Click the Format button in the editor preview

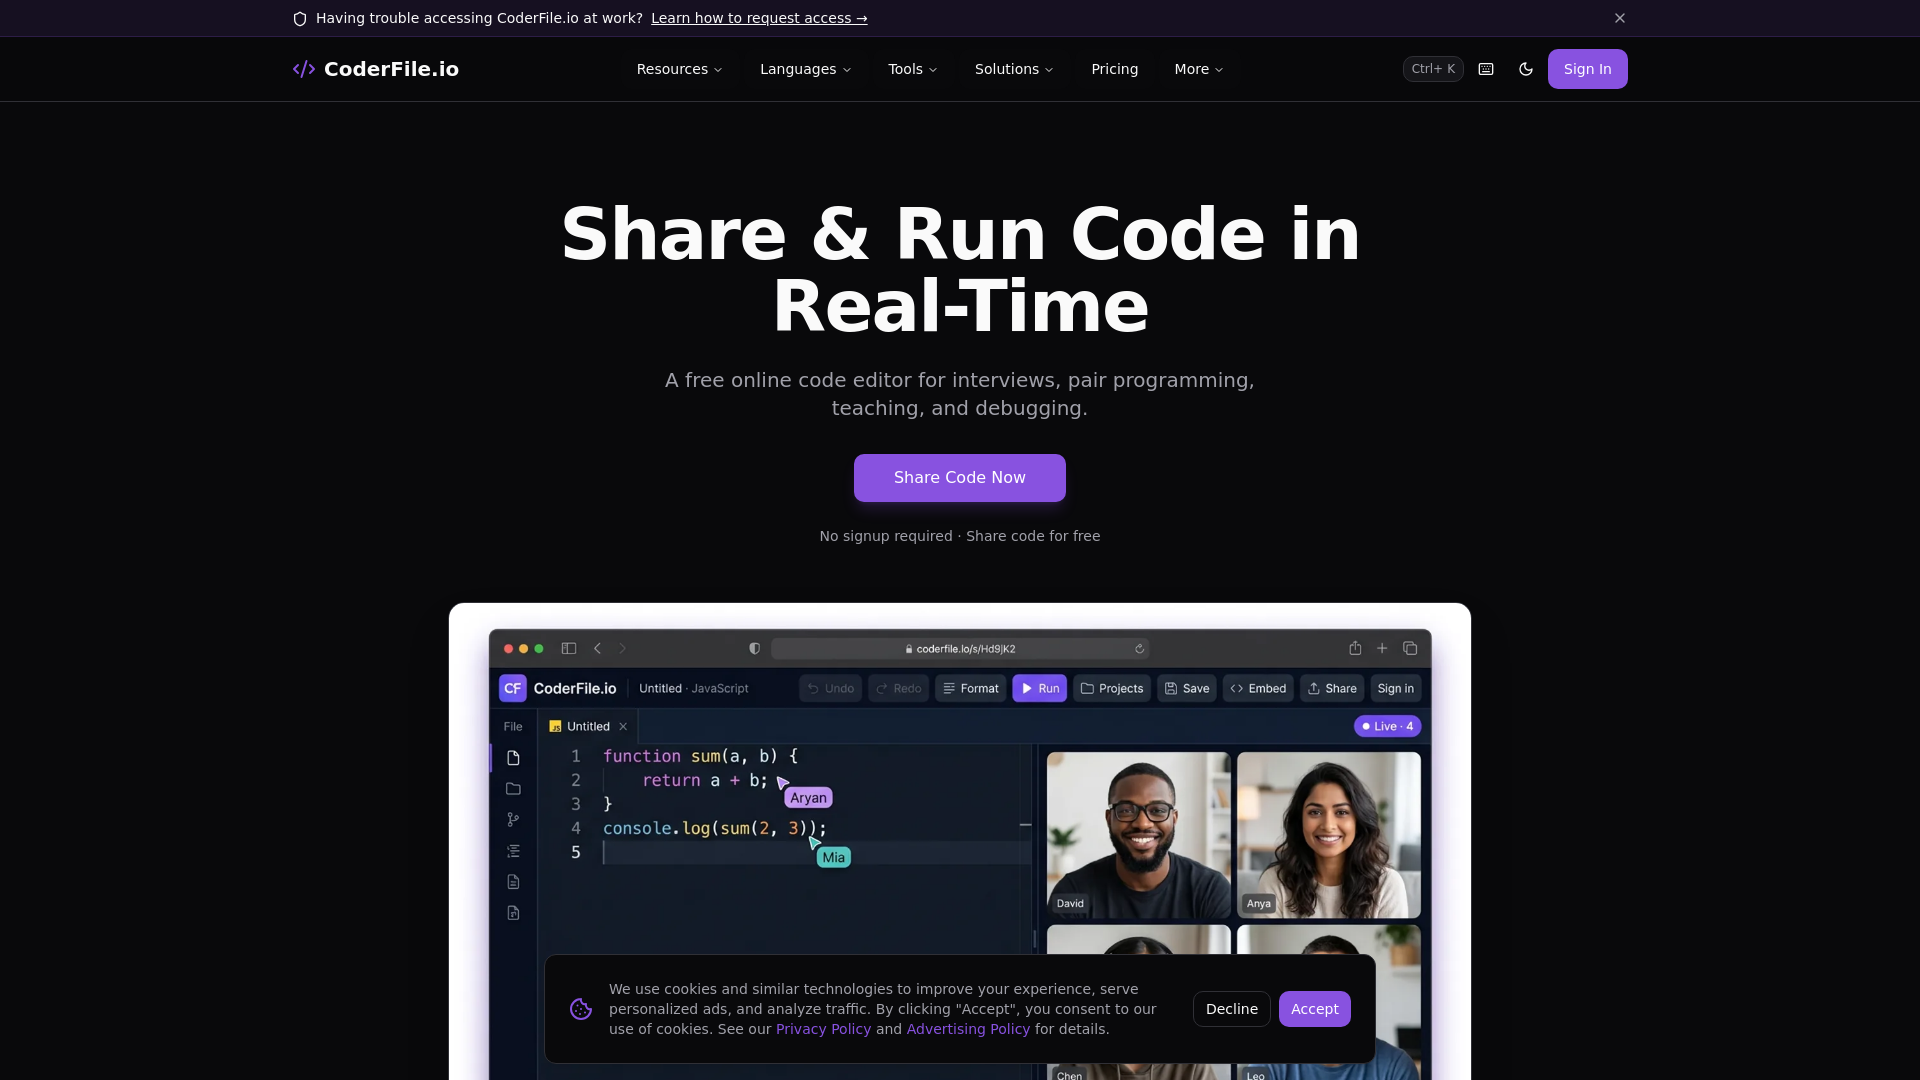[x=970, y=688]
